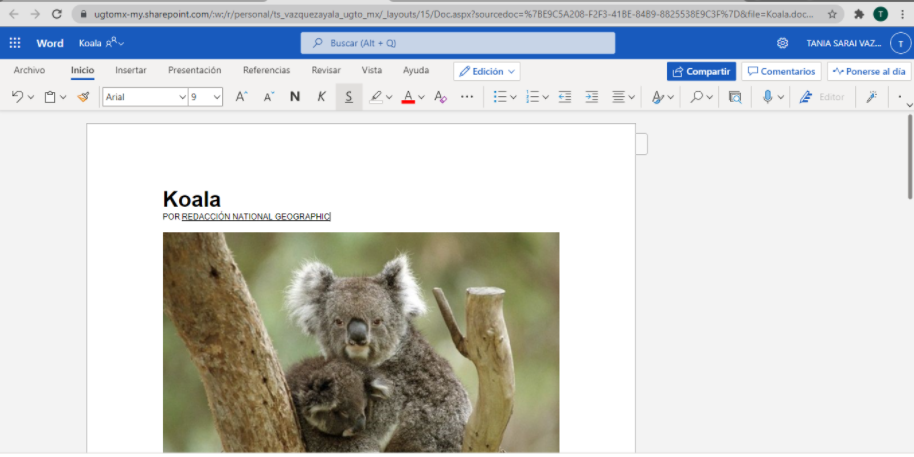Click the Find magnifier icon
Screen dimensions: 914x457
click(697, 97)
